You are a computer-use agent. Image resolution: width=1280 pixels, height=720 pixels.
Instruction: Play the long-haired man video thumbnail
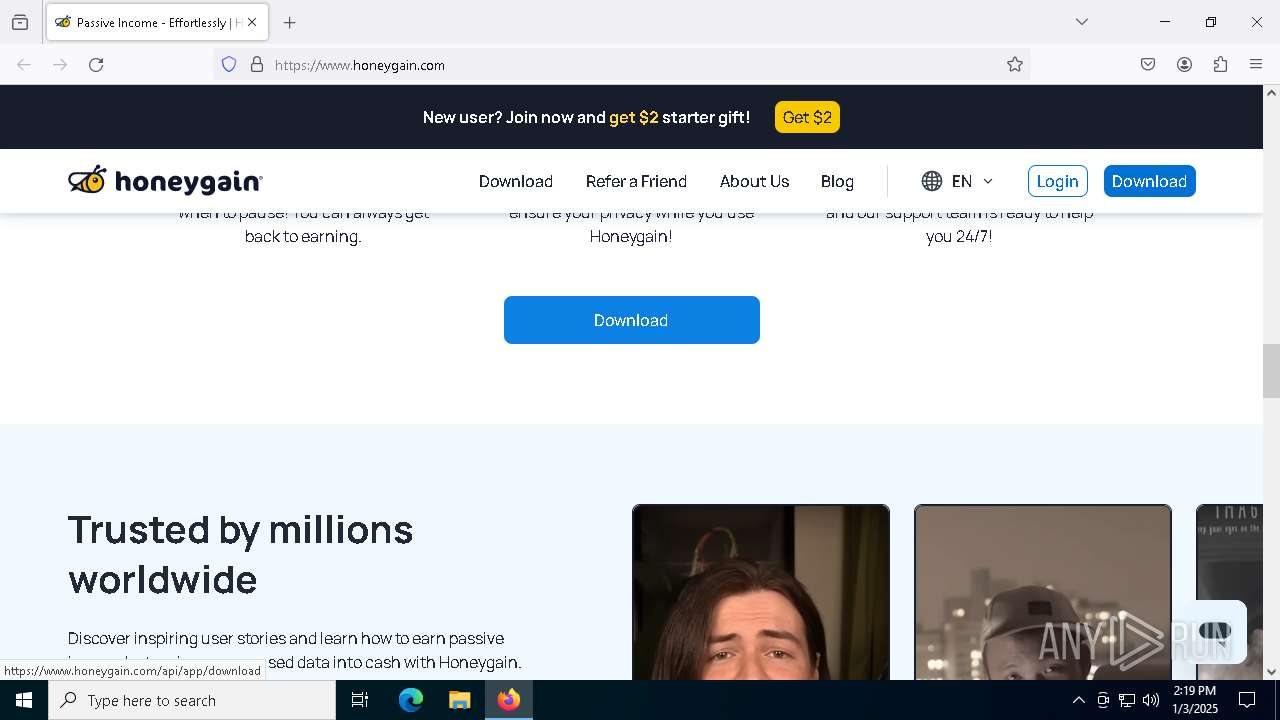click(761, 592)
